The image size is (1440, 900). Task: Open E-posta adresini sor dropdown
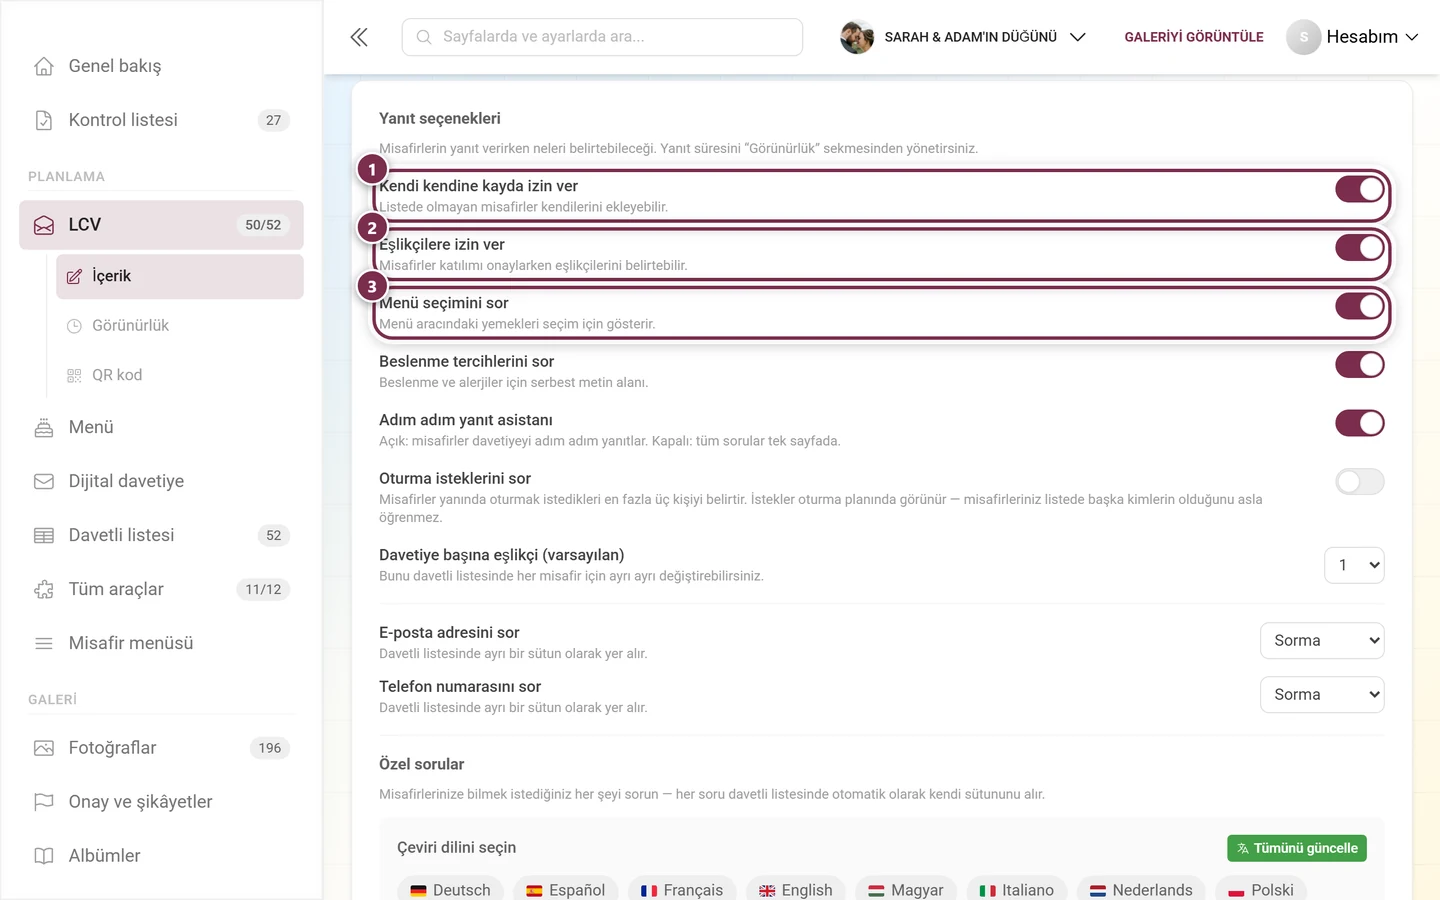(x=1322, y=641)
